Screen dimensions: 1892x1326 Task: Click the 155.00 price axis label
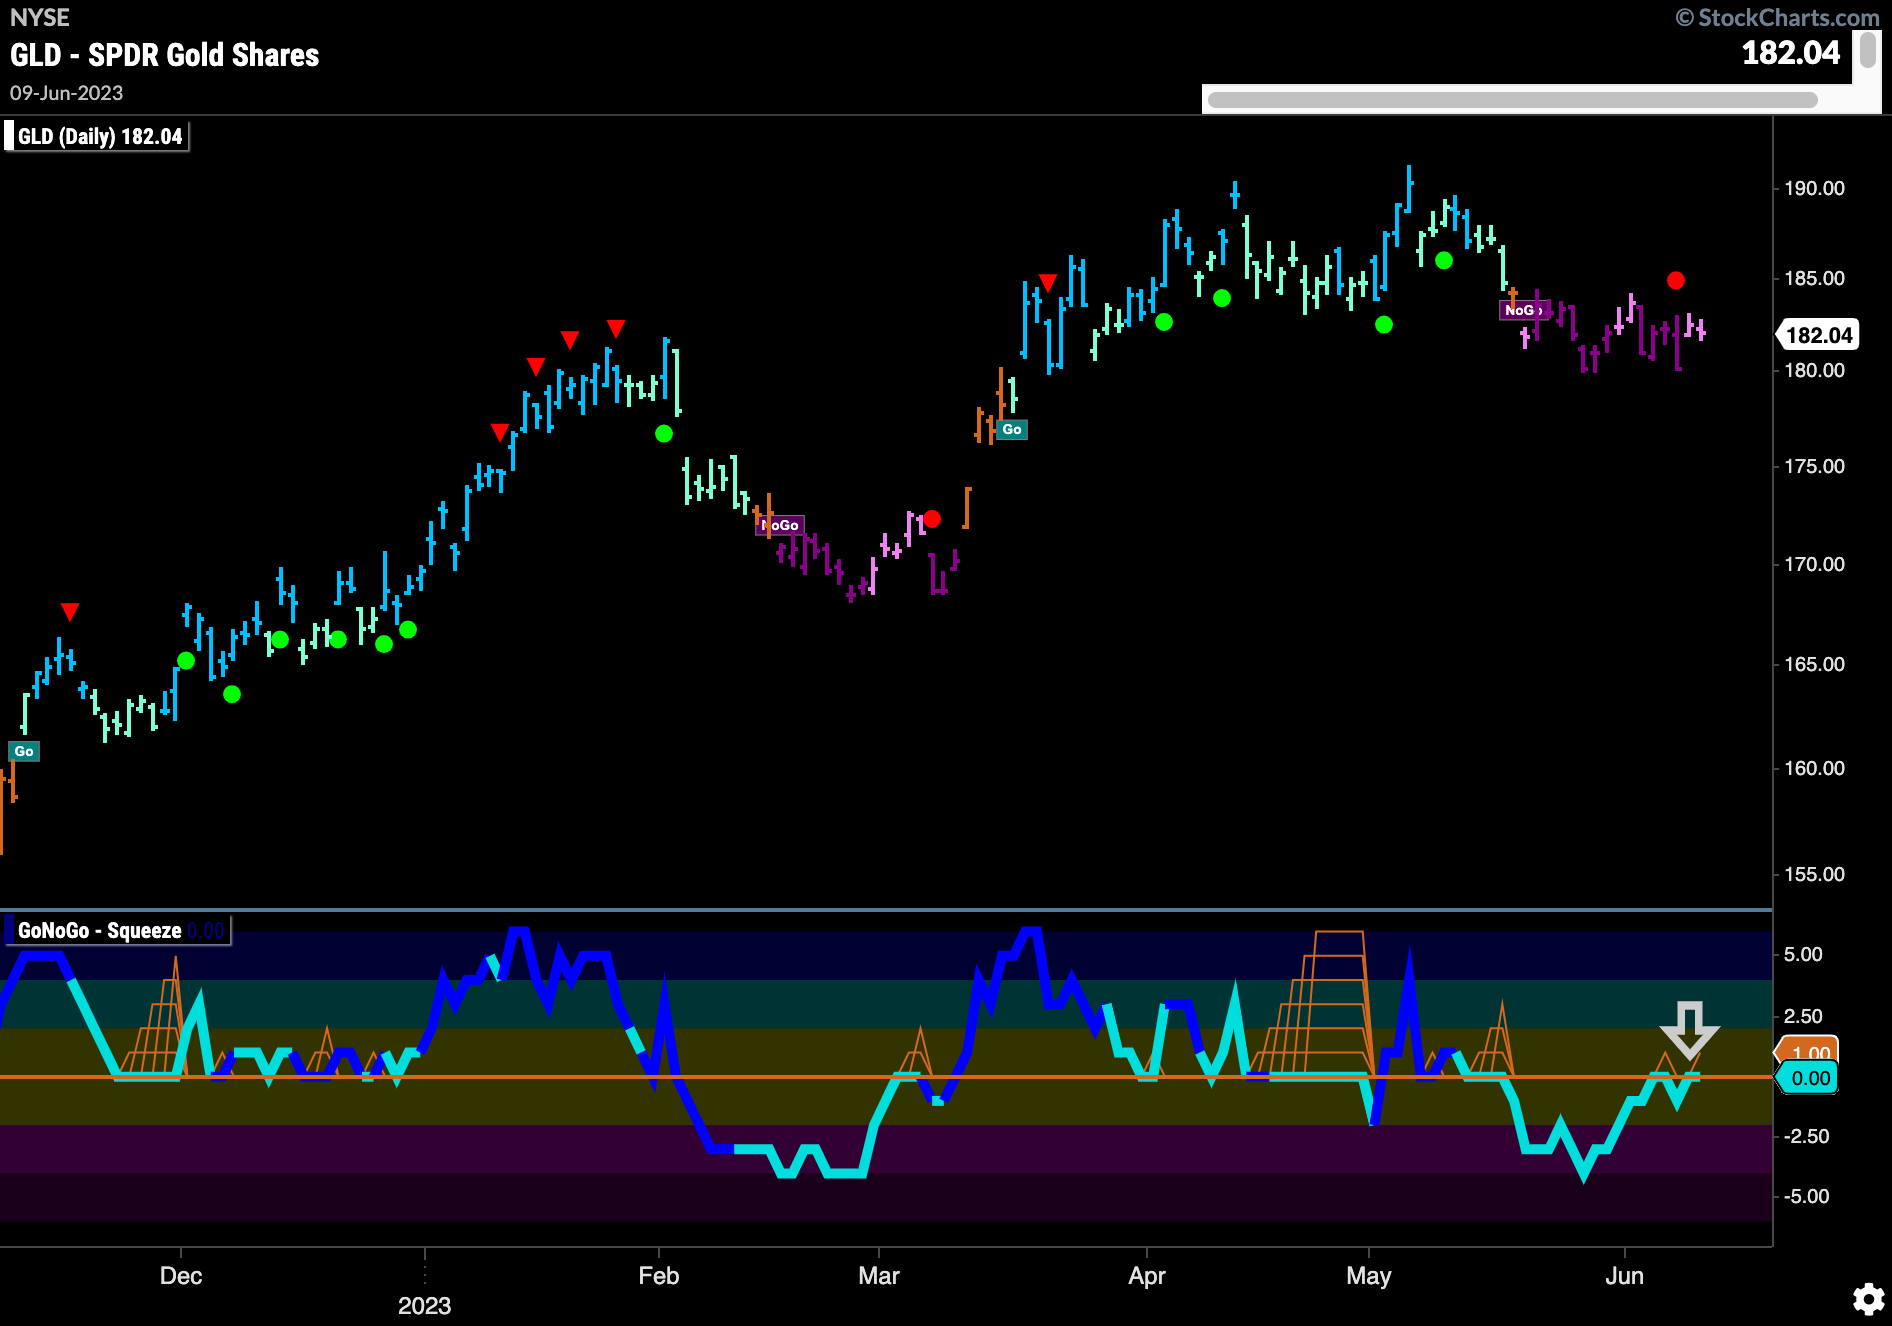point(1814,874)
